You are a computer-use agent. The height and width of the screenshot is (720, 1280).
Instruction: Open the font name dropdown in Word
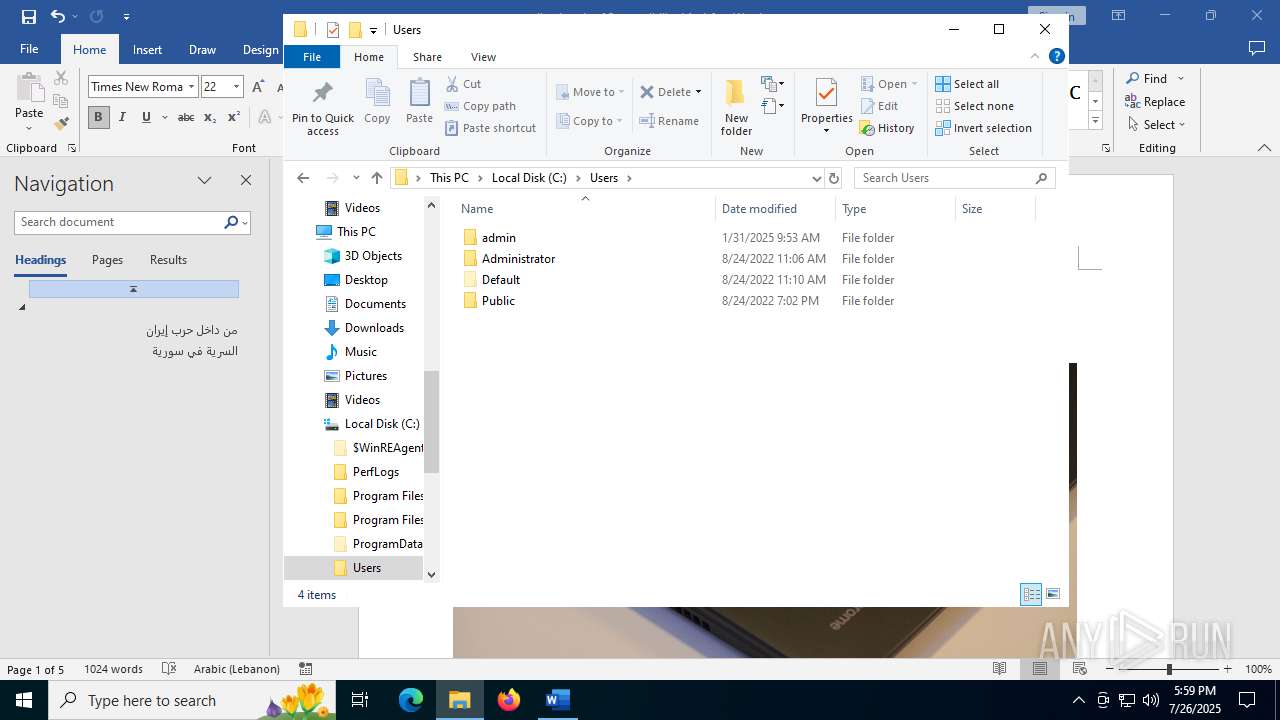(x=191, y=87)
